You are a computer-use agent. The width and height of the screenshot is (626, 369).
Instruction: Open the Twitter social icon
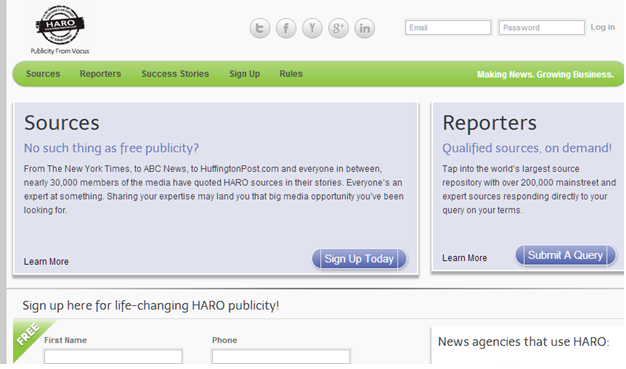(260, 28)
